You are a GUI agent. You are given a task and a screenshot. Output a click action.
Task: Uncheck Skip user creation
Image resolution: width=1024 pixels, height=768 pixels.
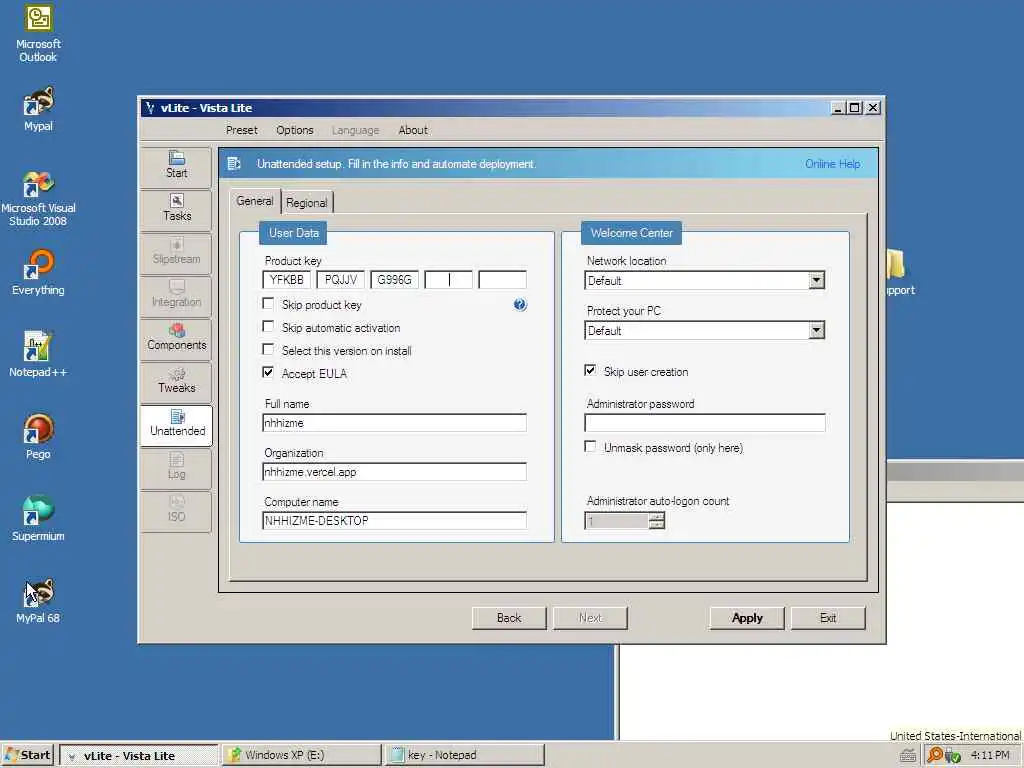pos(590,370)
